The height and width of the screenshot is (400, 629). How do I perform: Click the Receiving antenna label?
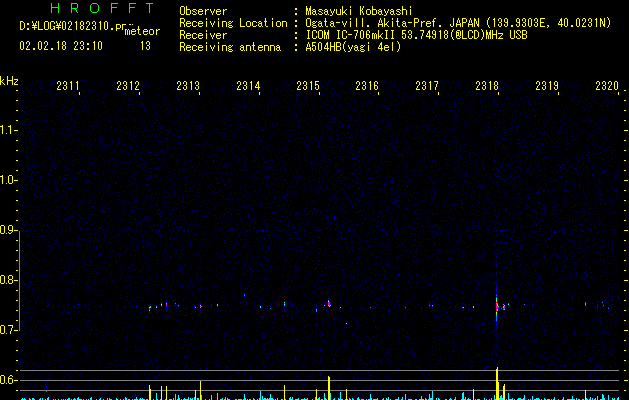click(x=230, y=47)
